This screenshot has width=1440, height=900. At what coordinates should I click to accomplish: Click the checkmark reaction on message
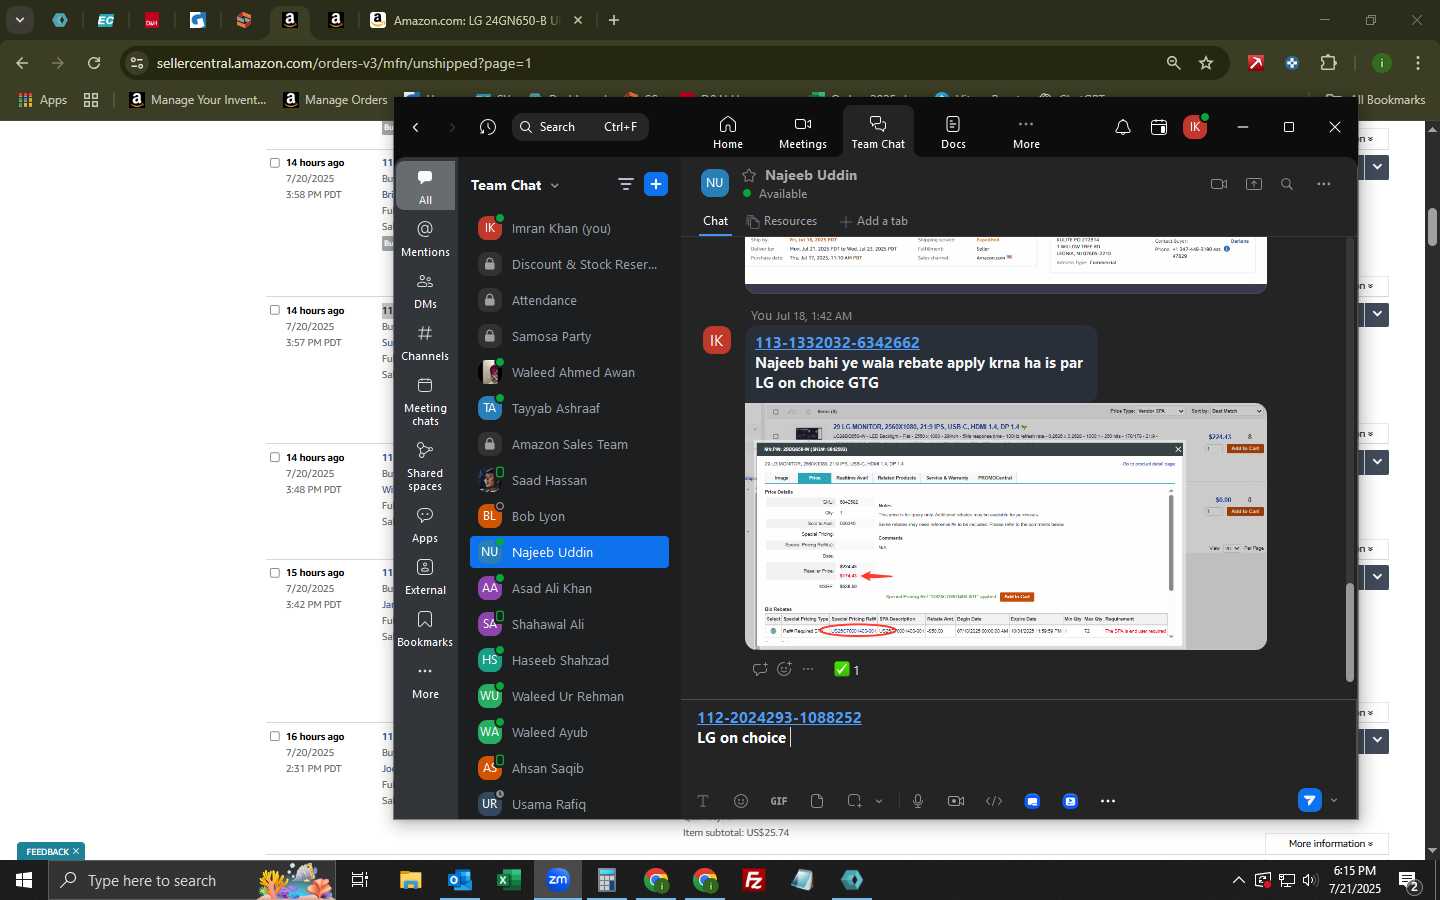click(x=846, y=669)
